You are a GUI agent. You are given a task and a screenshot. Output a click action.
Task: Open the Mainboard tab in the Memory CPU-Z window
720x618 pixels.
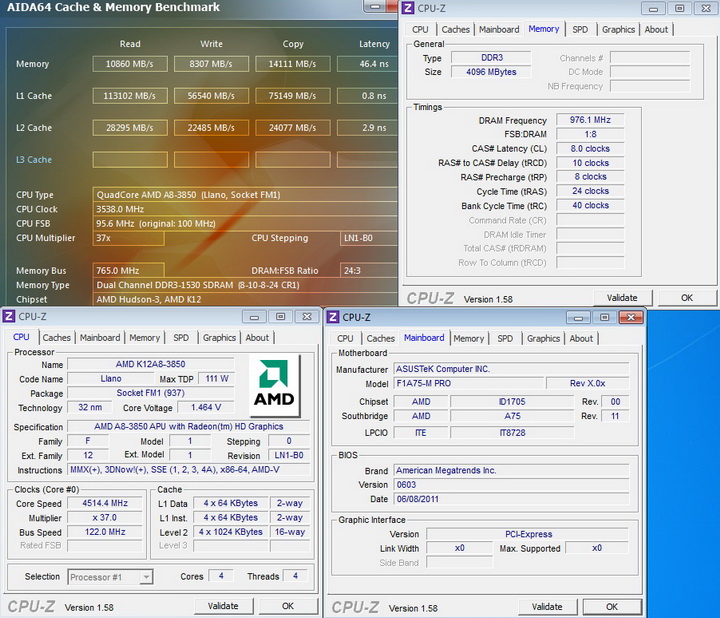(x=499, y=29)
